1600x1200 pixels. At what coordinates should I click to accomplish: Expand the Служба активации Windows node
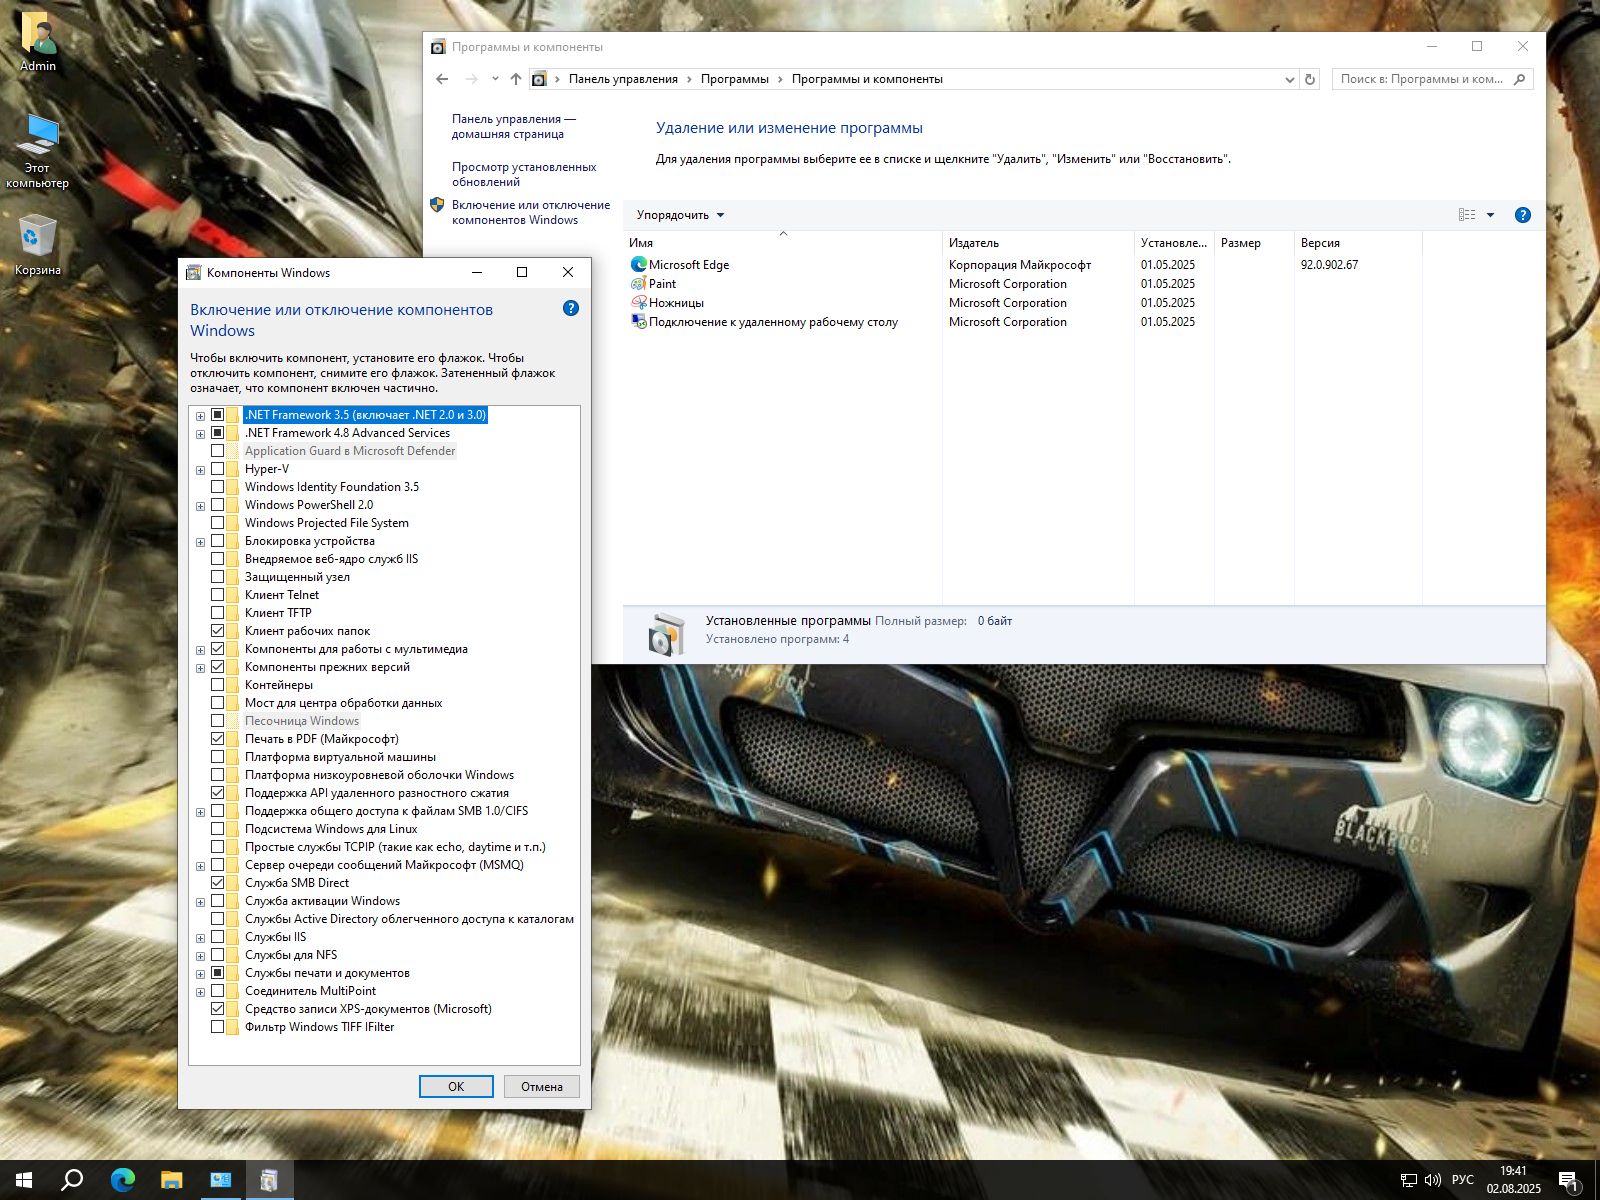200,902
